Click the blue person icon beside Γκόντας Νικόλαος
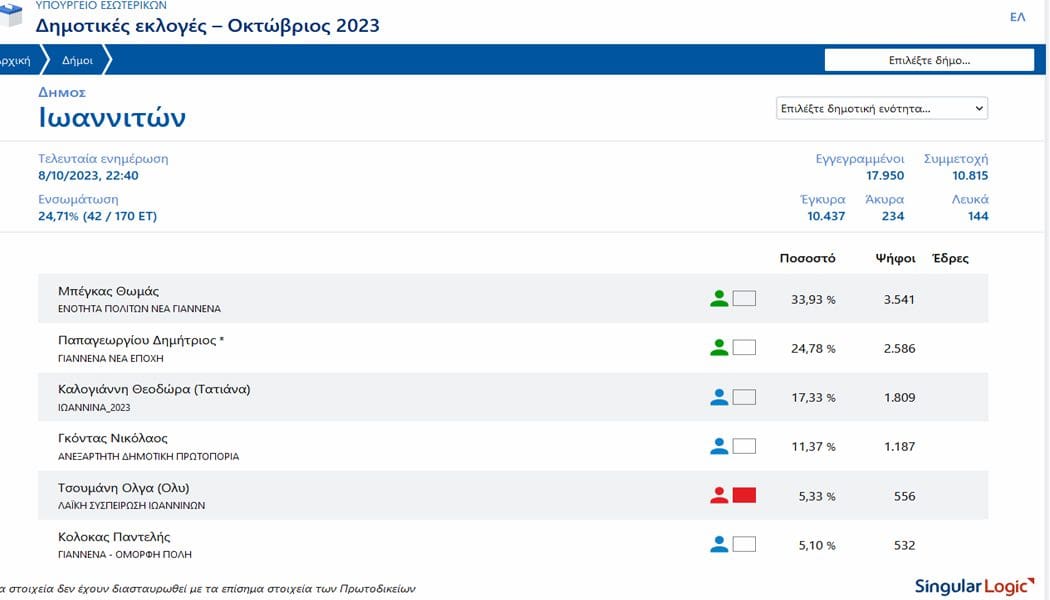Image resolution: width=1050 pixels, height=600 pixels. [718, 446]
